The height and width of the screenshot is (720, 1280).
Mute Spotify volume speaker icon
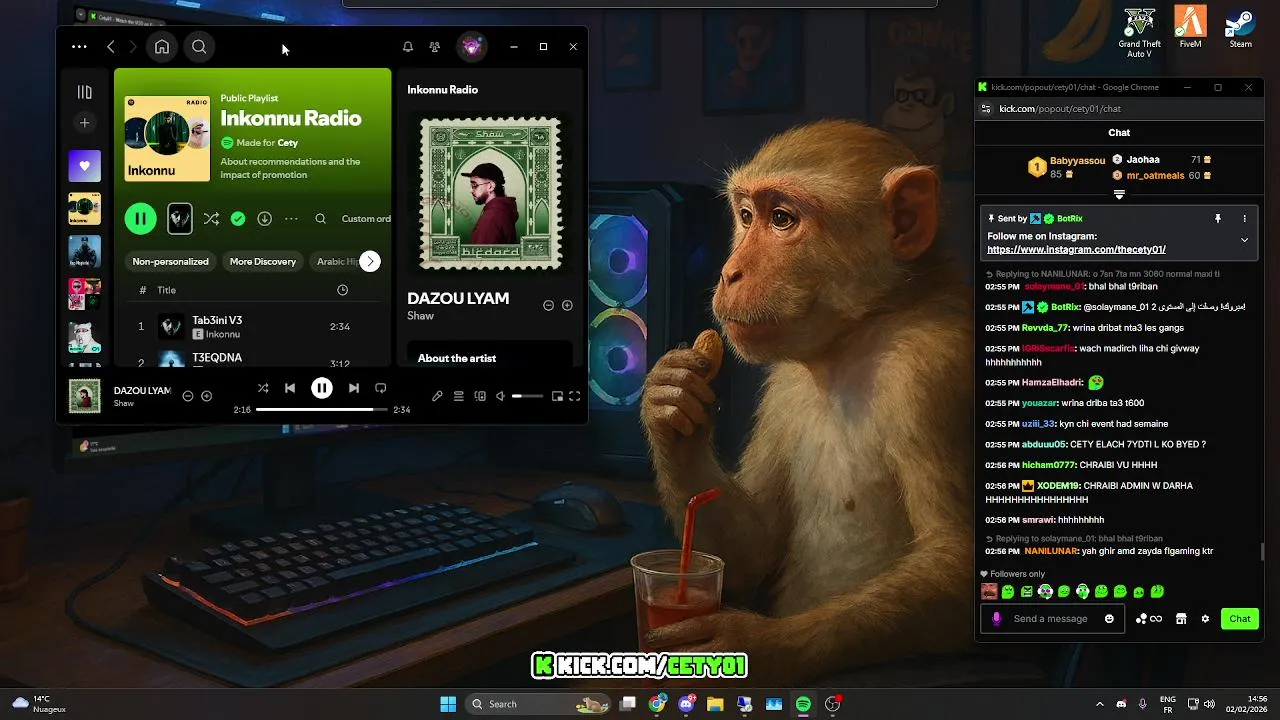501,396
